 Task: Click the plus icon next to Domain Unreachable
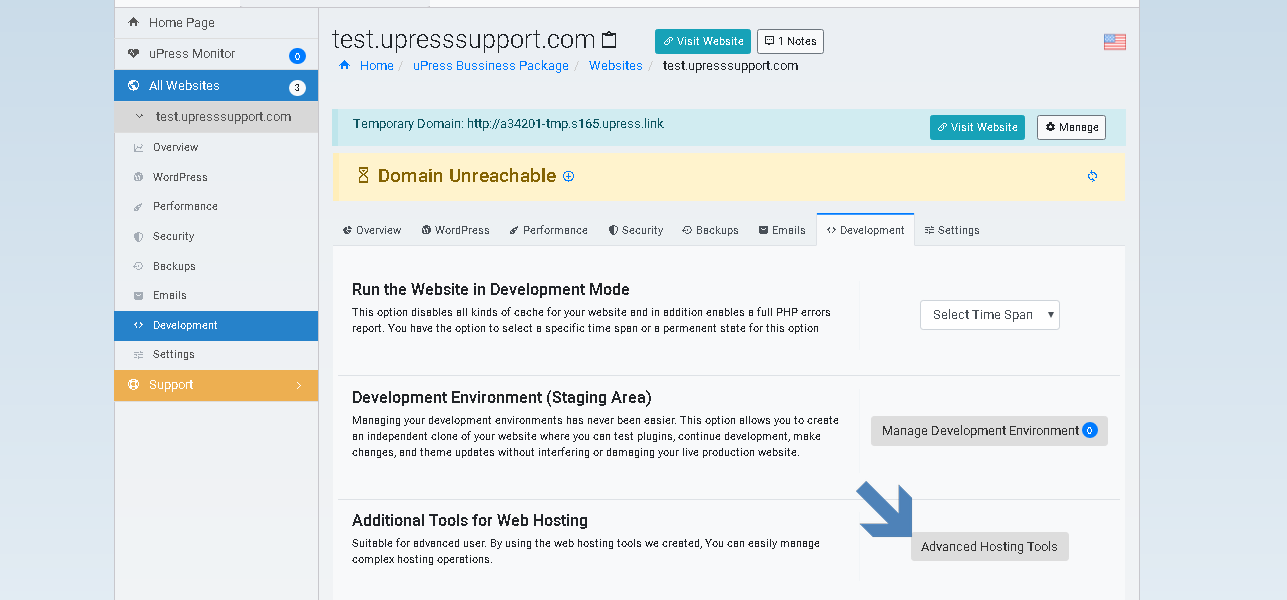click(569, 176)
